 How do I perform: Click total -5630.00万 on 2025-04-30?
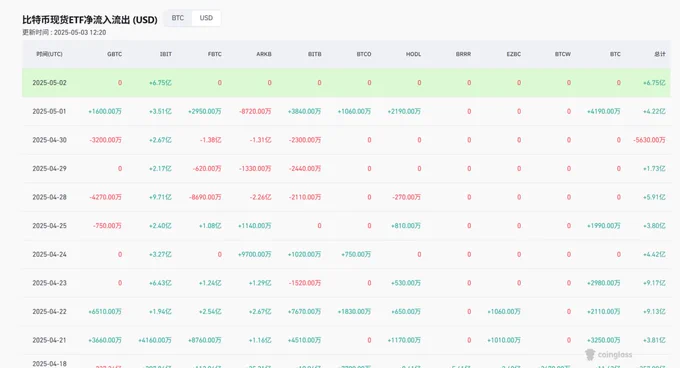pos(649,140)
